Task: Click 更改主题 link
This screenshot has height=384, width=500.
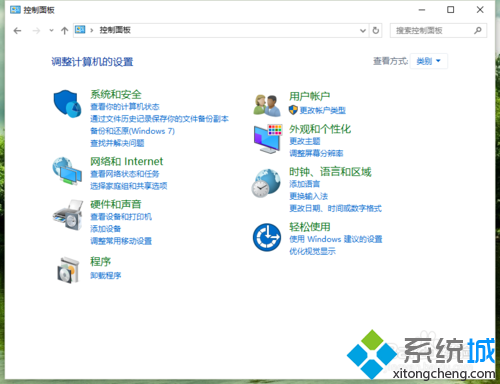Action: click(x=305, y=141)
